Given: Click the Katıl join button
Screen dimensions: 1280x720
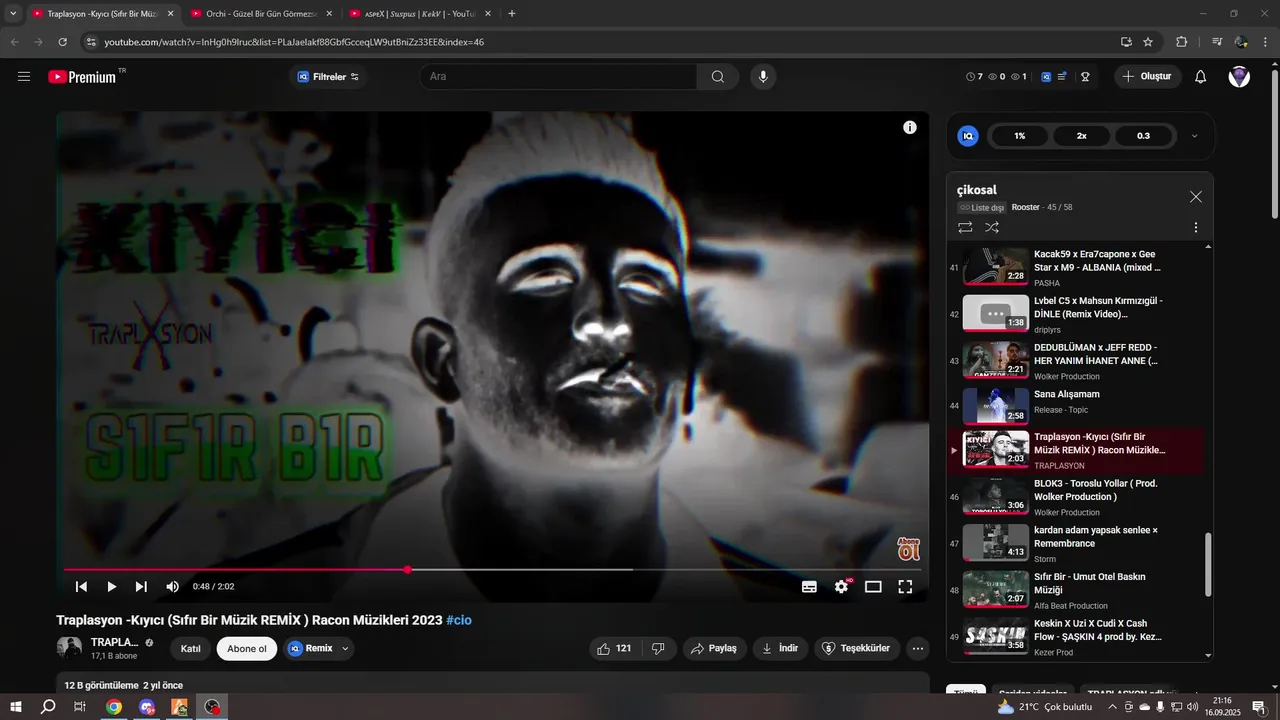Looking at the screenshot, I should click(190, 649).
